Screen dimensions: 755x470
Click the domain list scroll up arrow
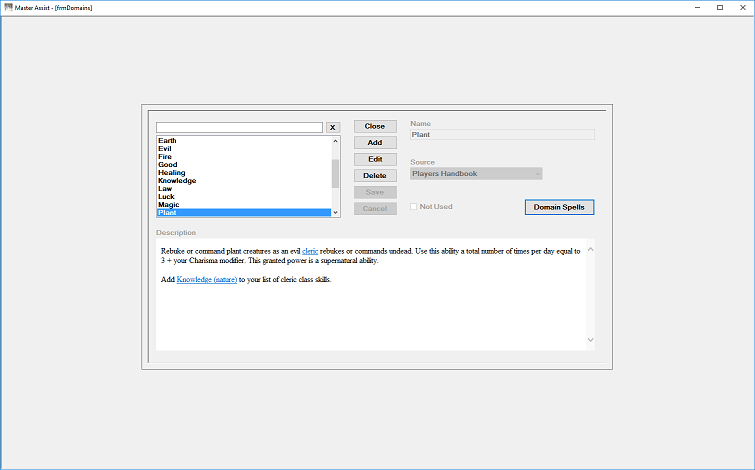(x=336, y=141)
